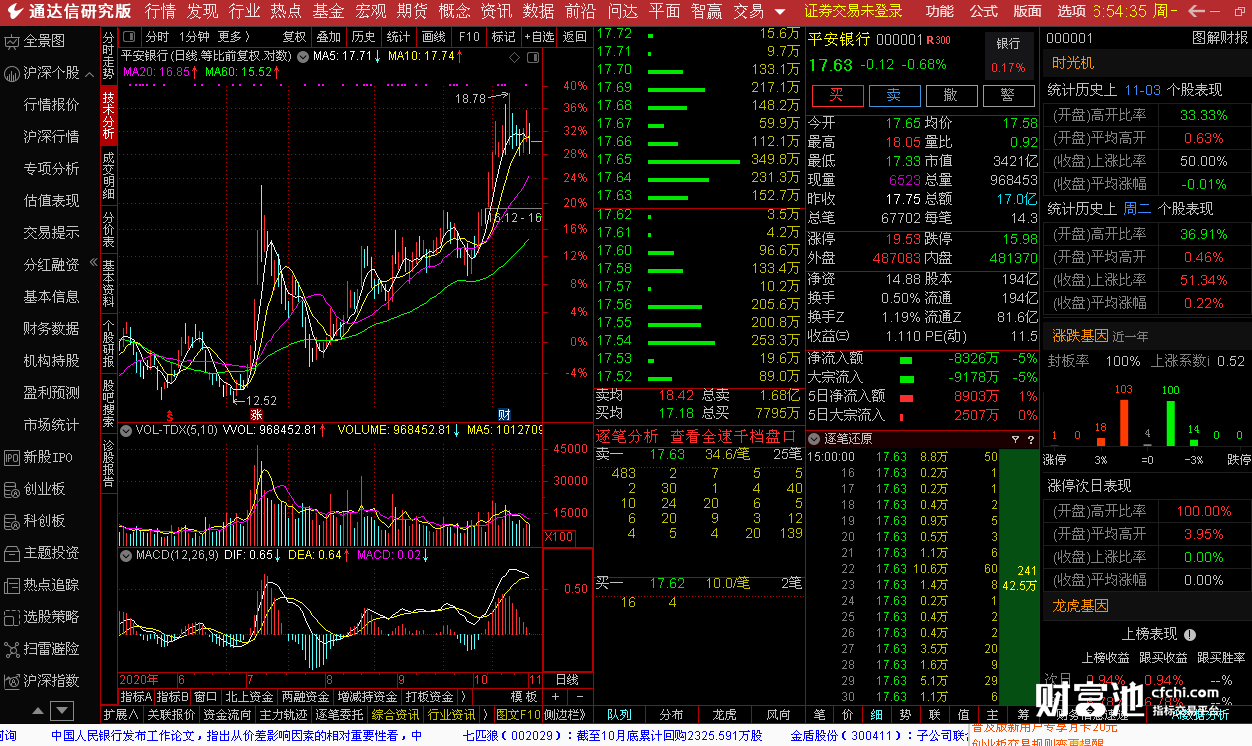This screenshot has height=746, width=1252.
Task: Click the diamond icon above the chart
Action: click(x=514, y=57)
